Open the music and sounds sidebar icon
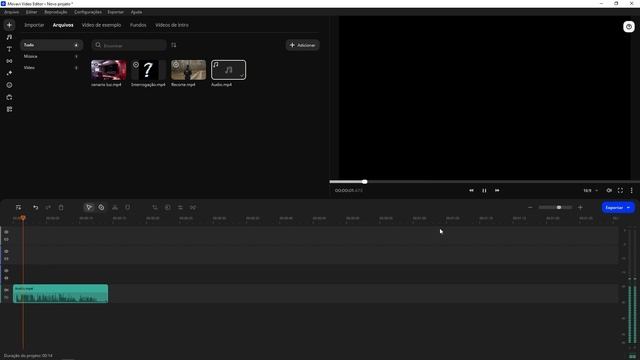The width and height of the screenshot is (640, 360). pos(9,37)
